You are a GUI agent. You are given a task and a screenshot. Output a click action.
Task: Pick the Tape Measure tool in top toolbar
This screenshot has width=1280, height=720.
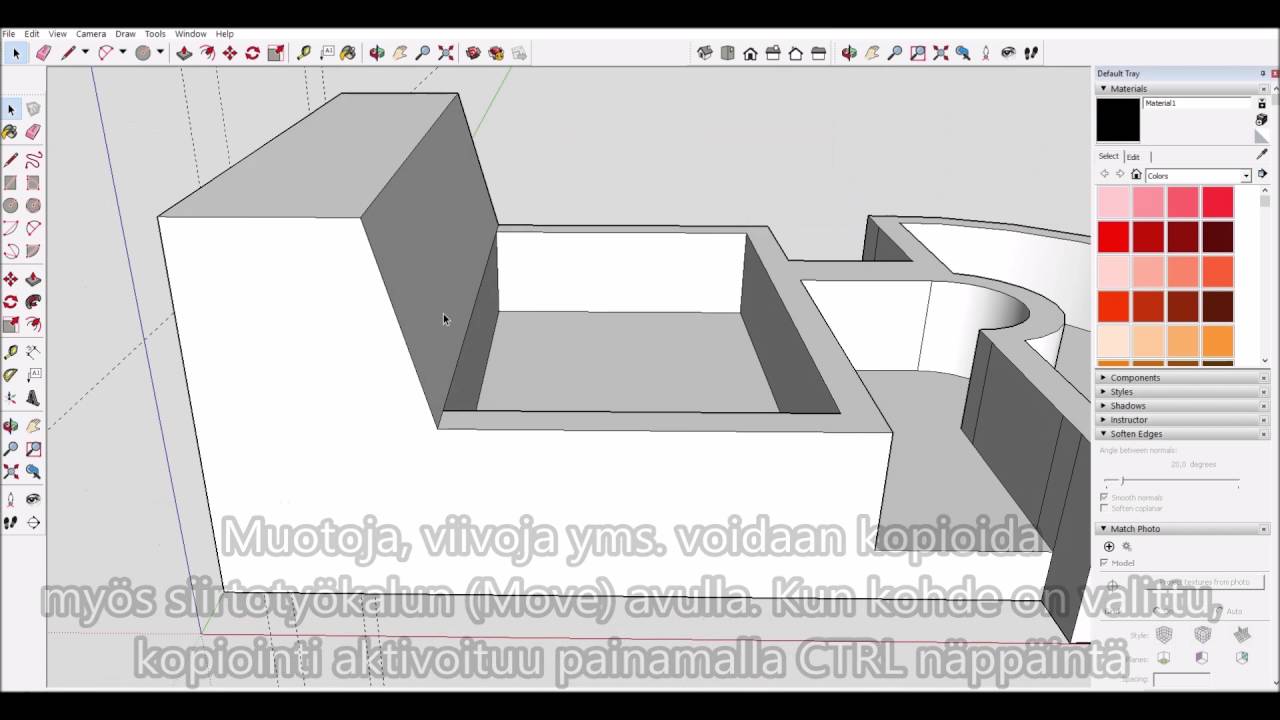point(304,53)
